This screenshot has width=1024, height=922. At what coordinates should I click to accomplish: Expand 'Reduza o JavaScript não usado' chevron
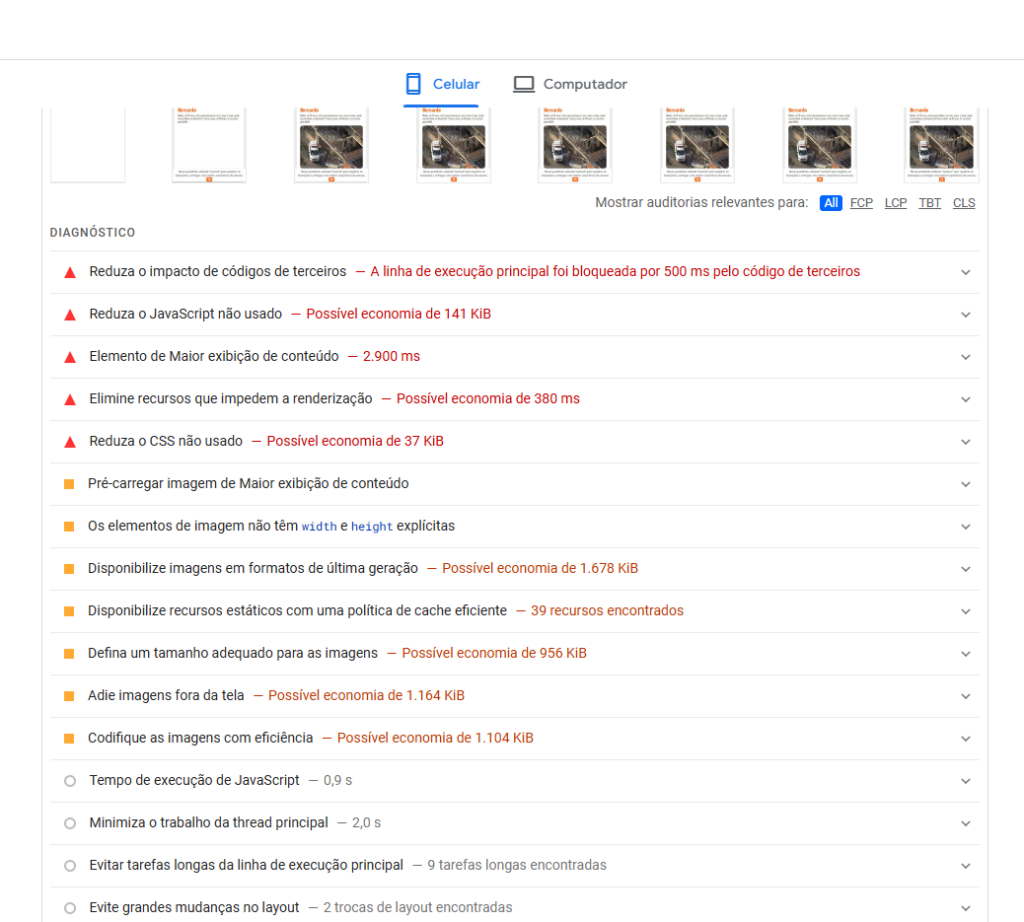coord(966,315)
